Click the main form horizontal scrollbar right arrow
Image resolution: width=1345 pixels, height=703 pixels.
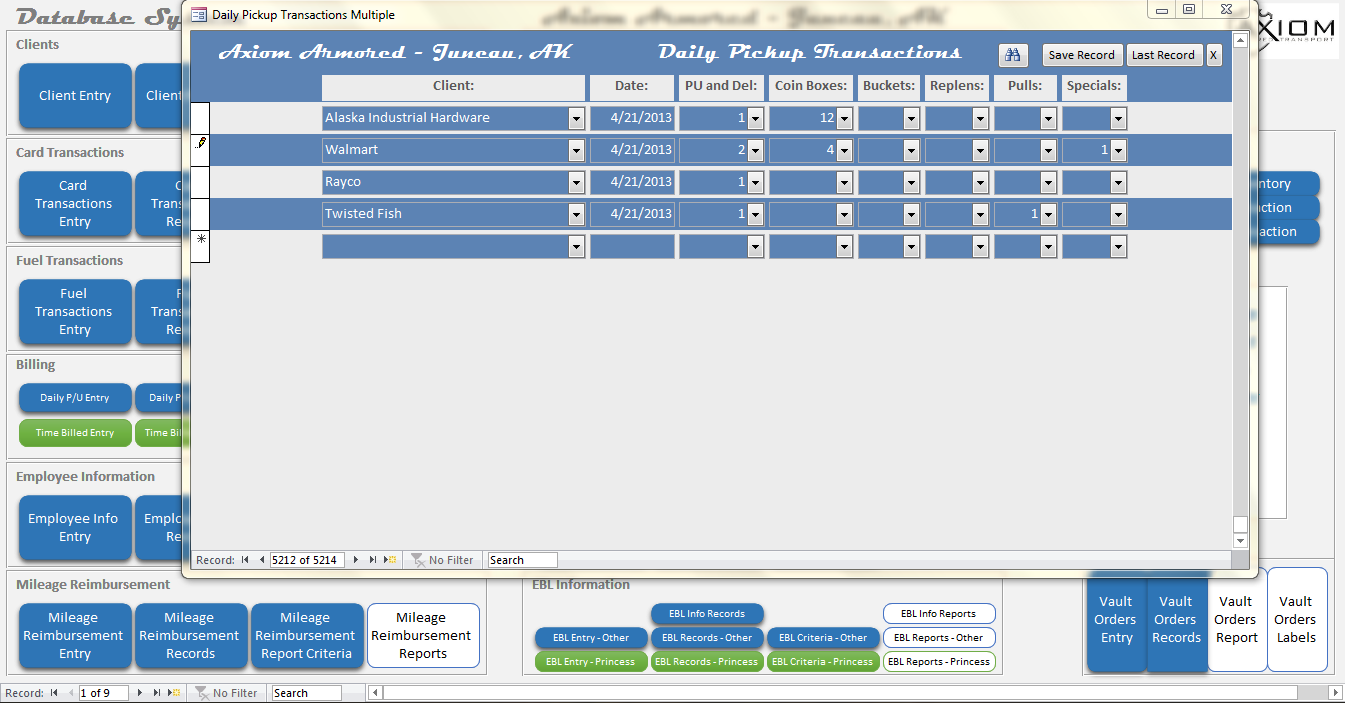[1334, 693]
